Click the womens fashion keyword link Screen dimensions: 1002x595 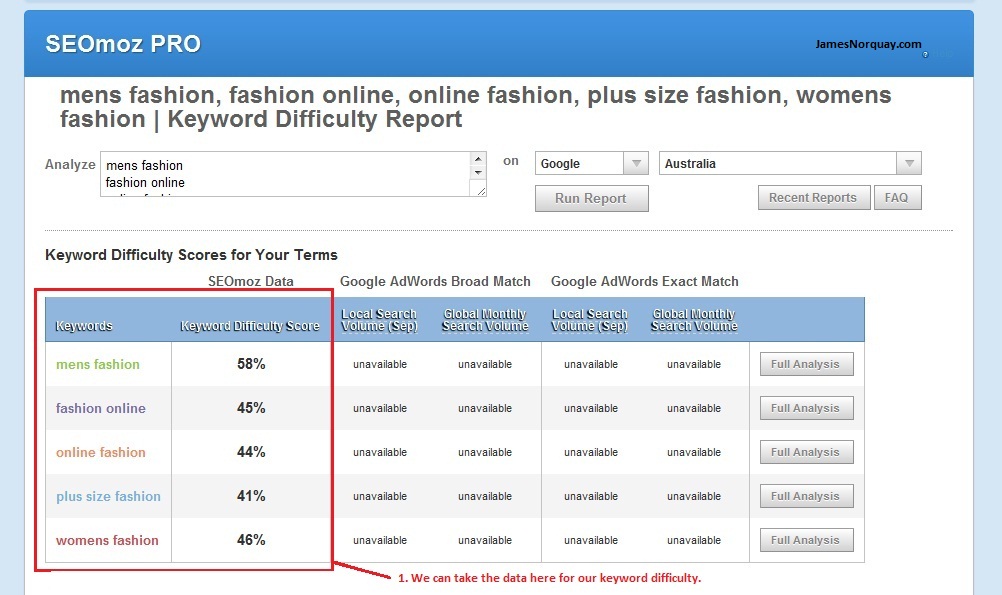[x=107, y=540]
